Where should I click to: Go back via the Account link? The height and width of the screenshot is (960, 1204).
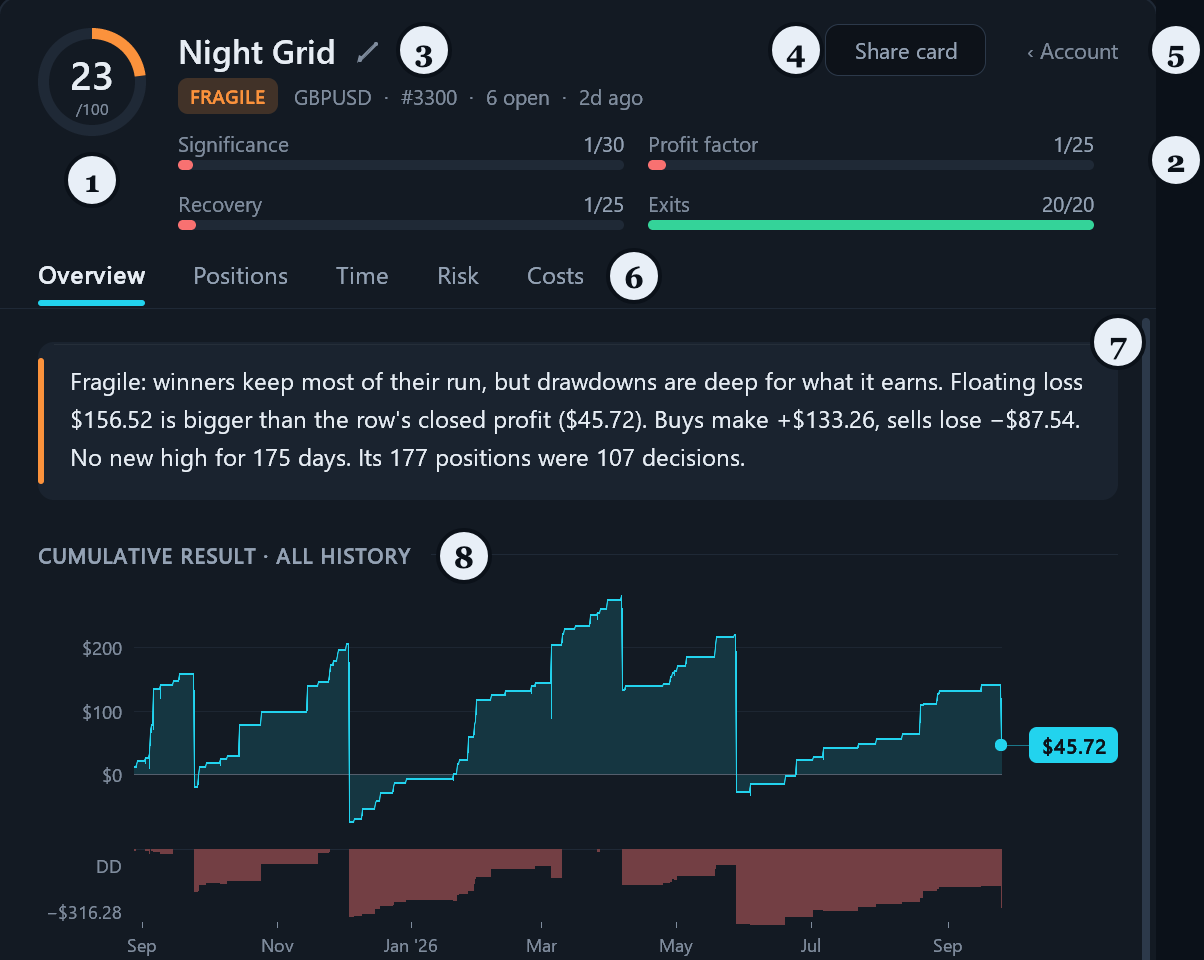pyautogui.click(x=1072, y=51)
